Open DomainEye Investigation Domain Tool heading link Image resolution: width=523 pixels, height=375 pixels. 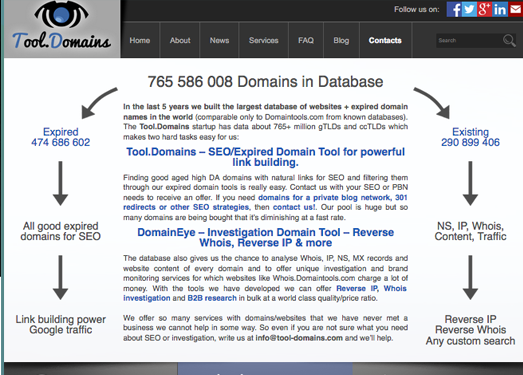(x=266, y=237)
